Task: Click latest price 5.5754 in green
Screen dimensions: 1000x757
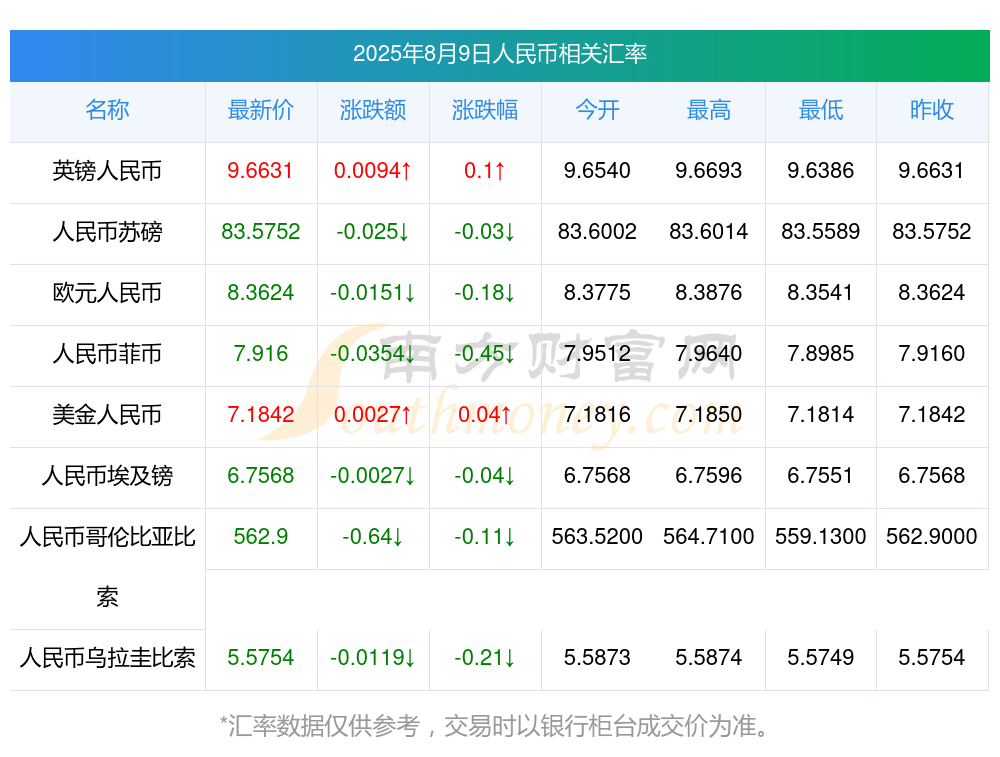Action: [x=261, y=658]
